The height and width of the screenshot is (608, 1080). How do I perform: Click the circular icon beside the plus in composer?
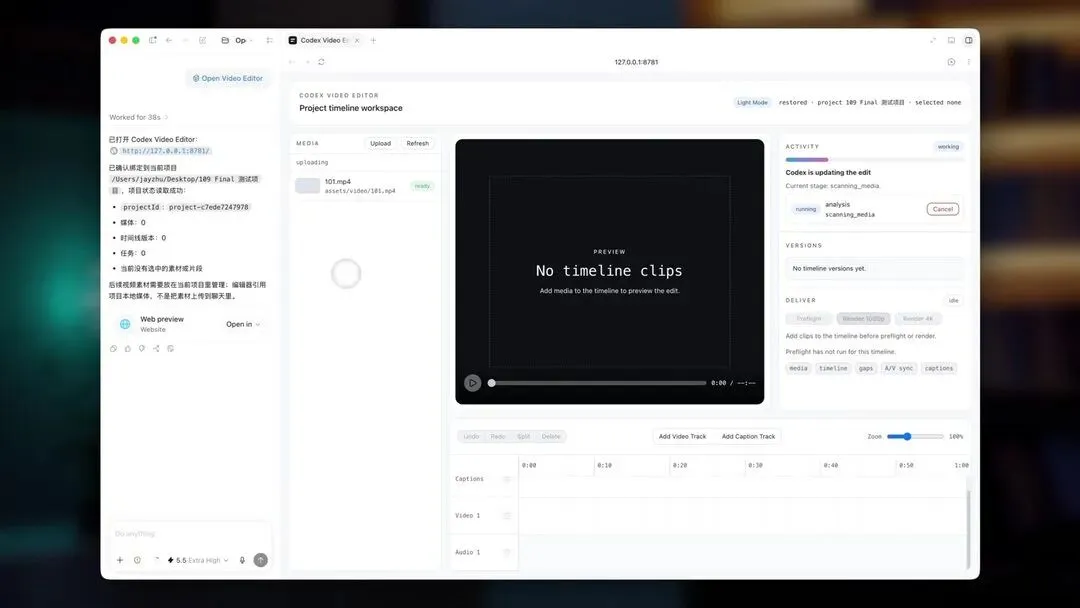137,560
